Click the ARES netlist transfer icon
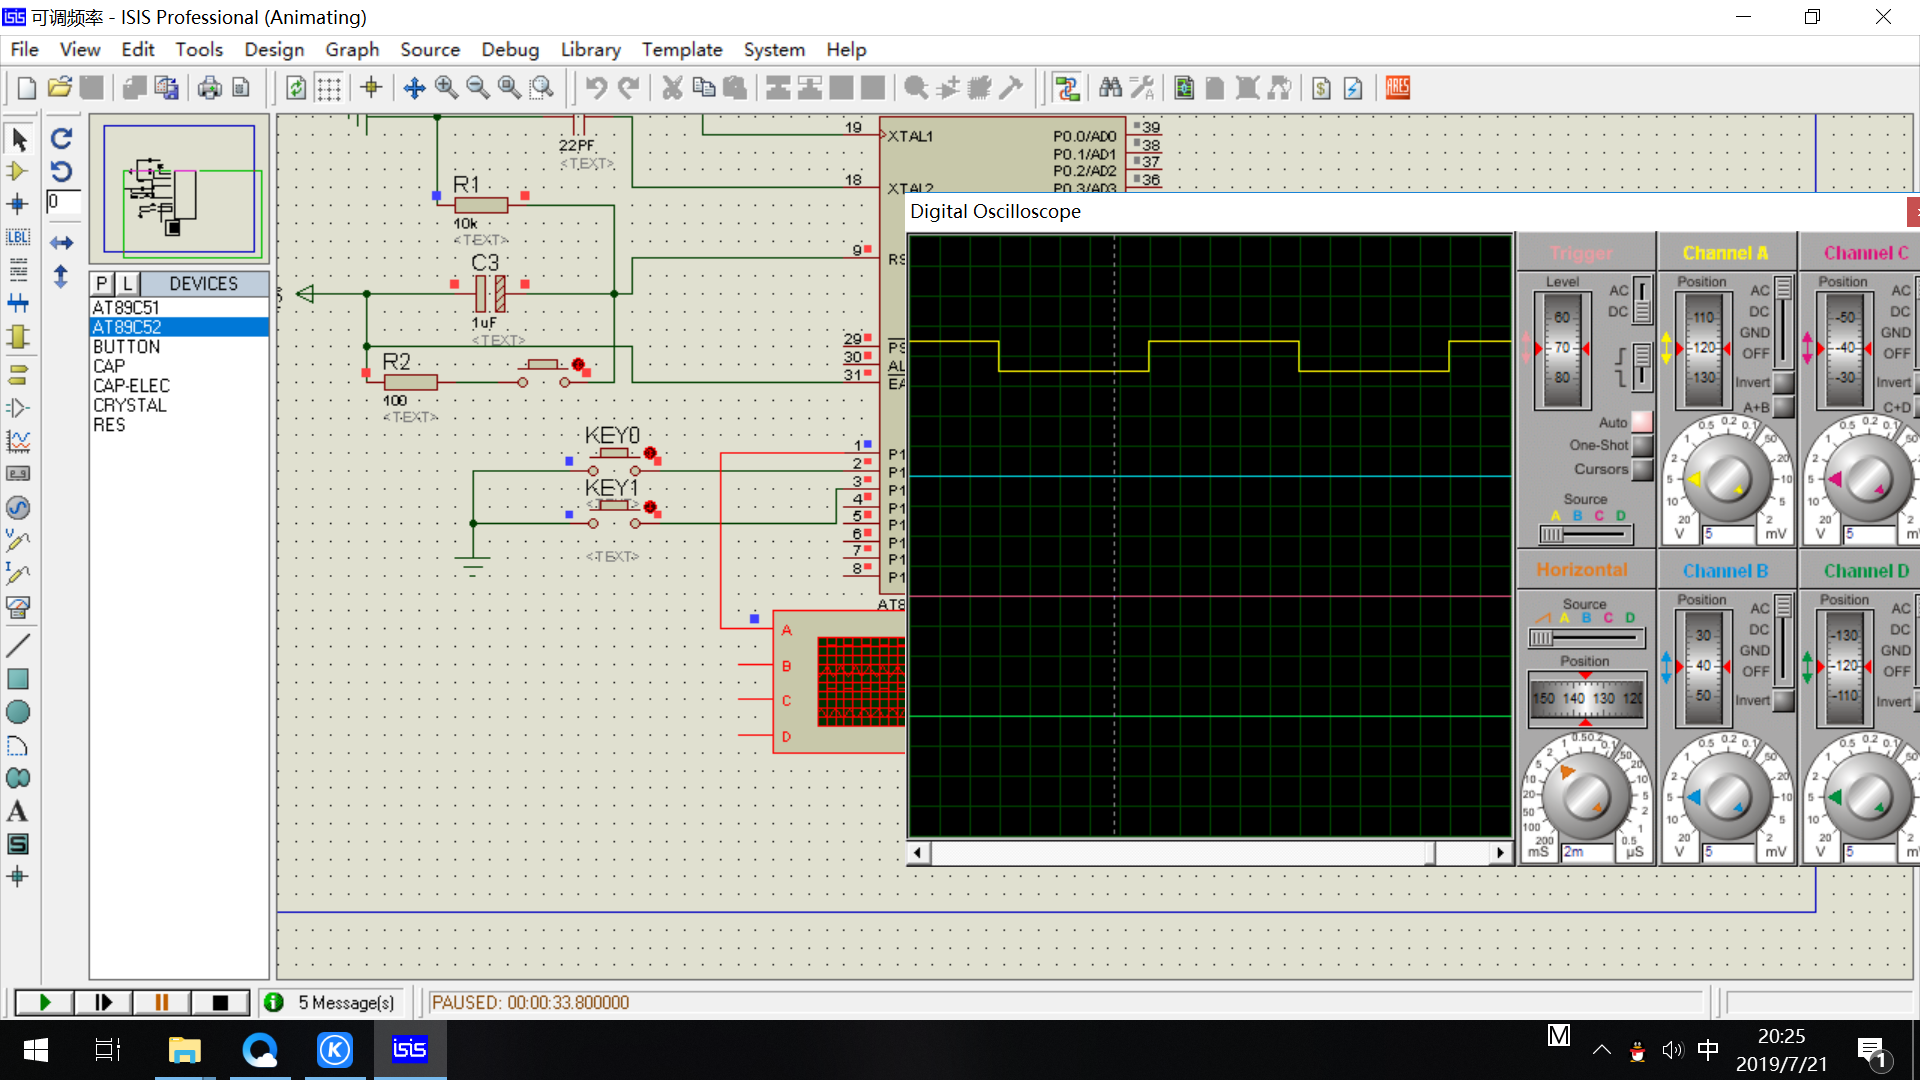The image size is (1920, 1080). 1398,88
